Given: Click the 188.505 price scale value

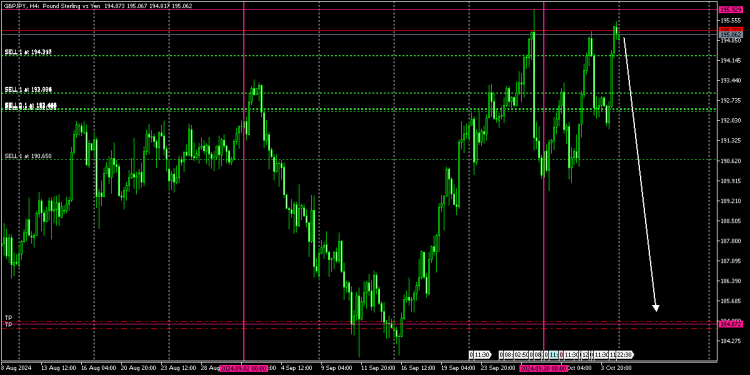Looking at the screenshot, I should point(730,221).
